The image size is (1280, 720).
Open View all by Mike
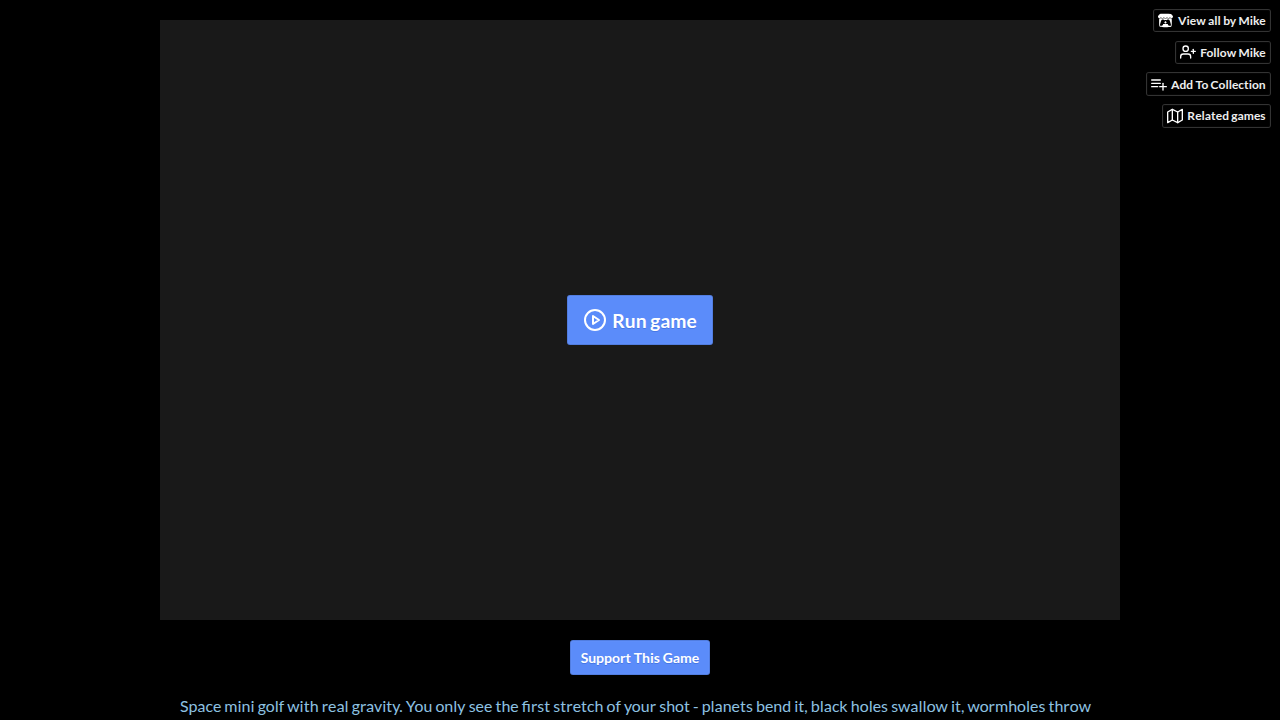[x=1212, y=21]
